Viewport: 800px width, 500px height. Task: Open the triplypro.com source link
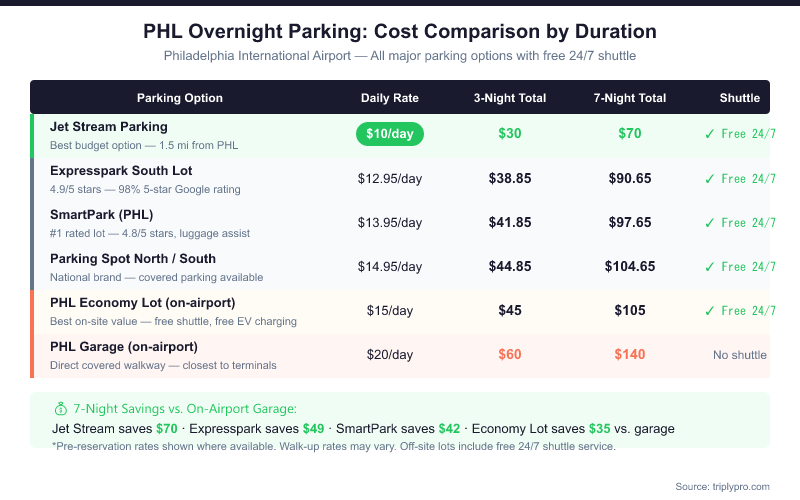coord(736,486)
